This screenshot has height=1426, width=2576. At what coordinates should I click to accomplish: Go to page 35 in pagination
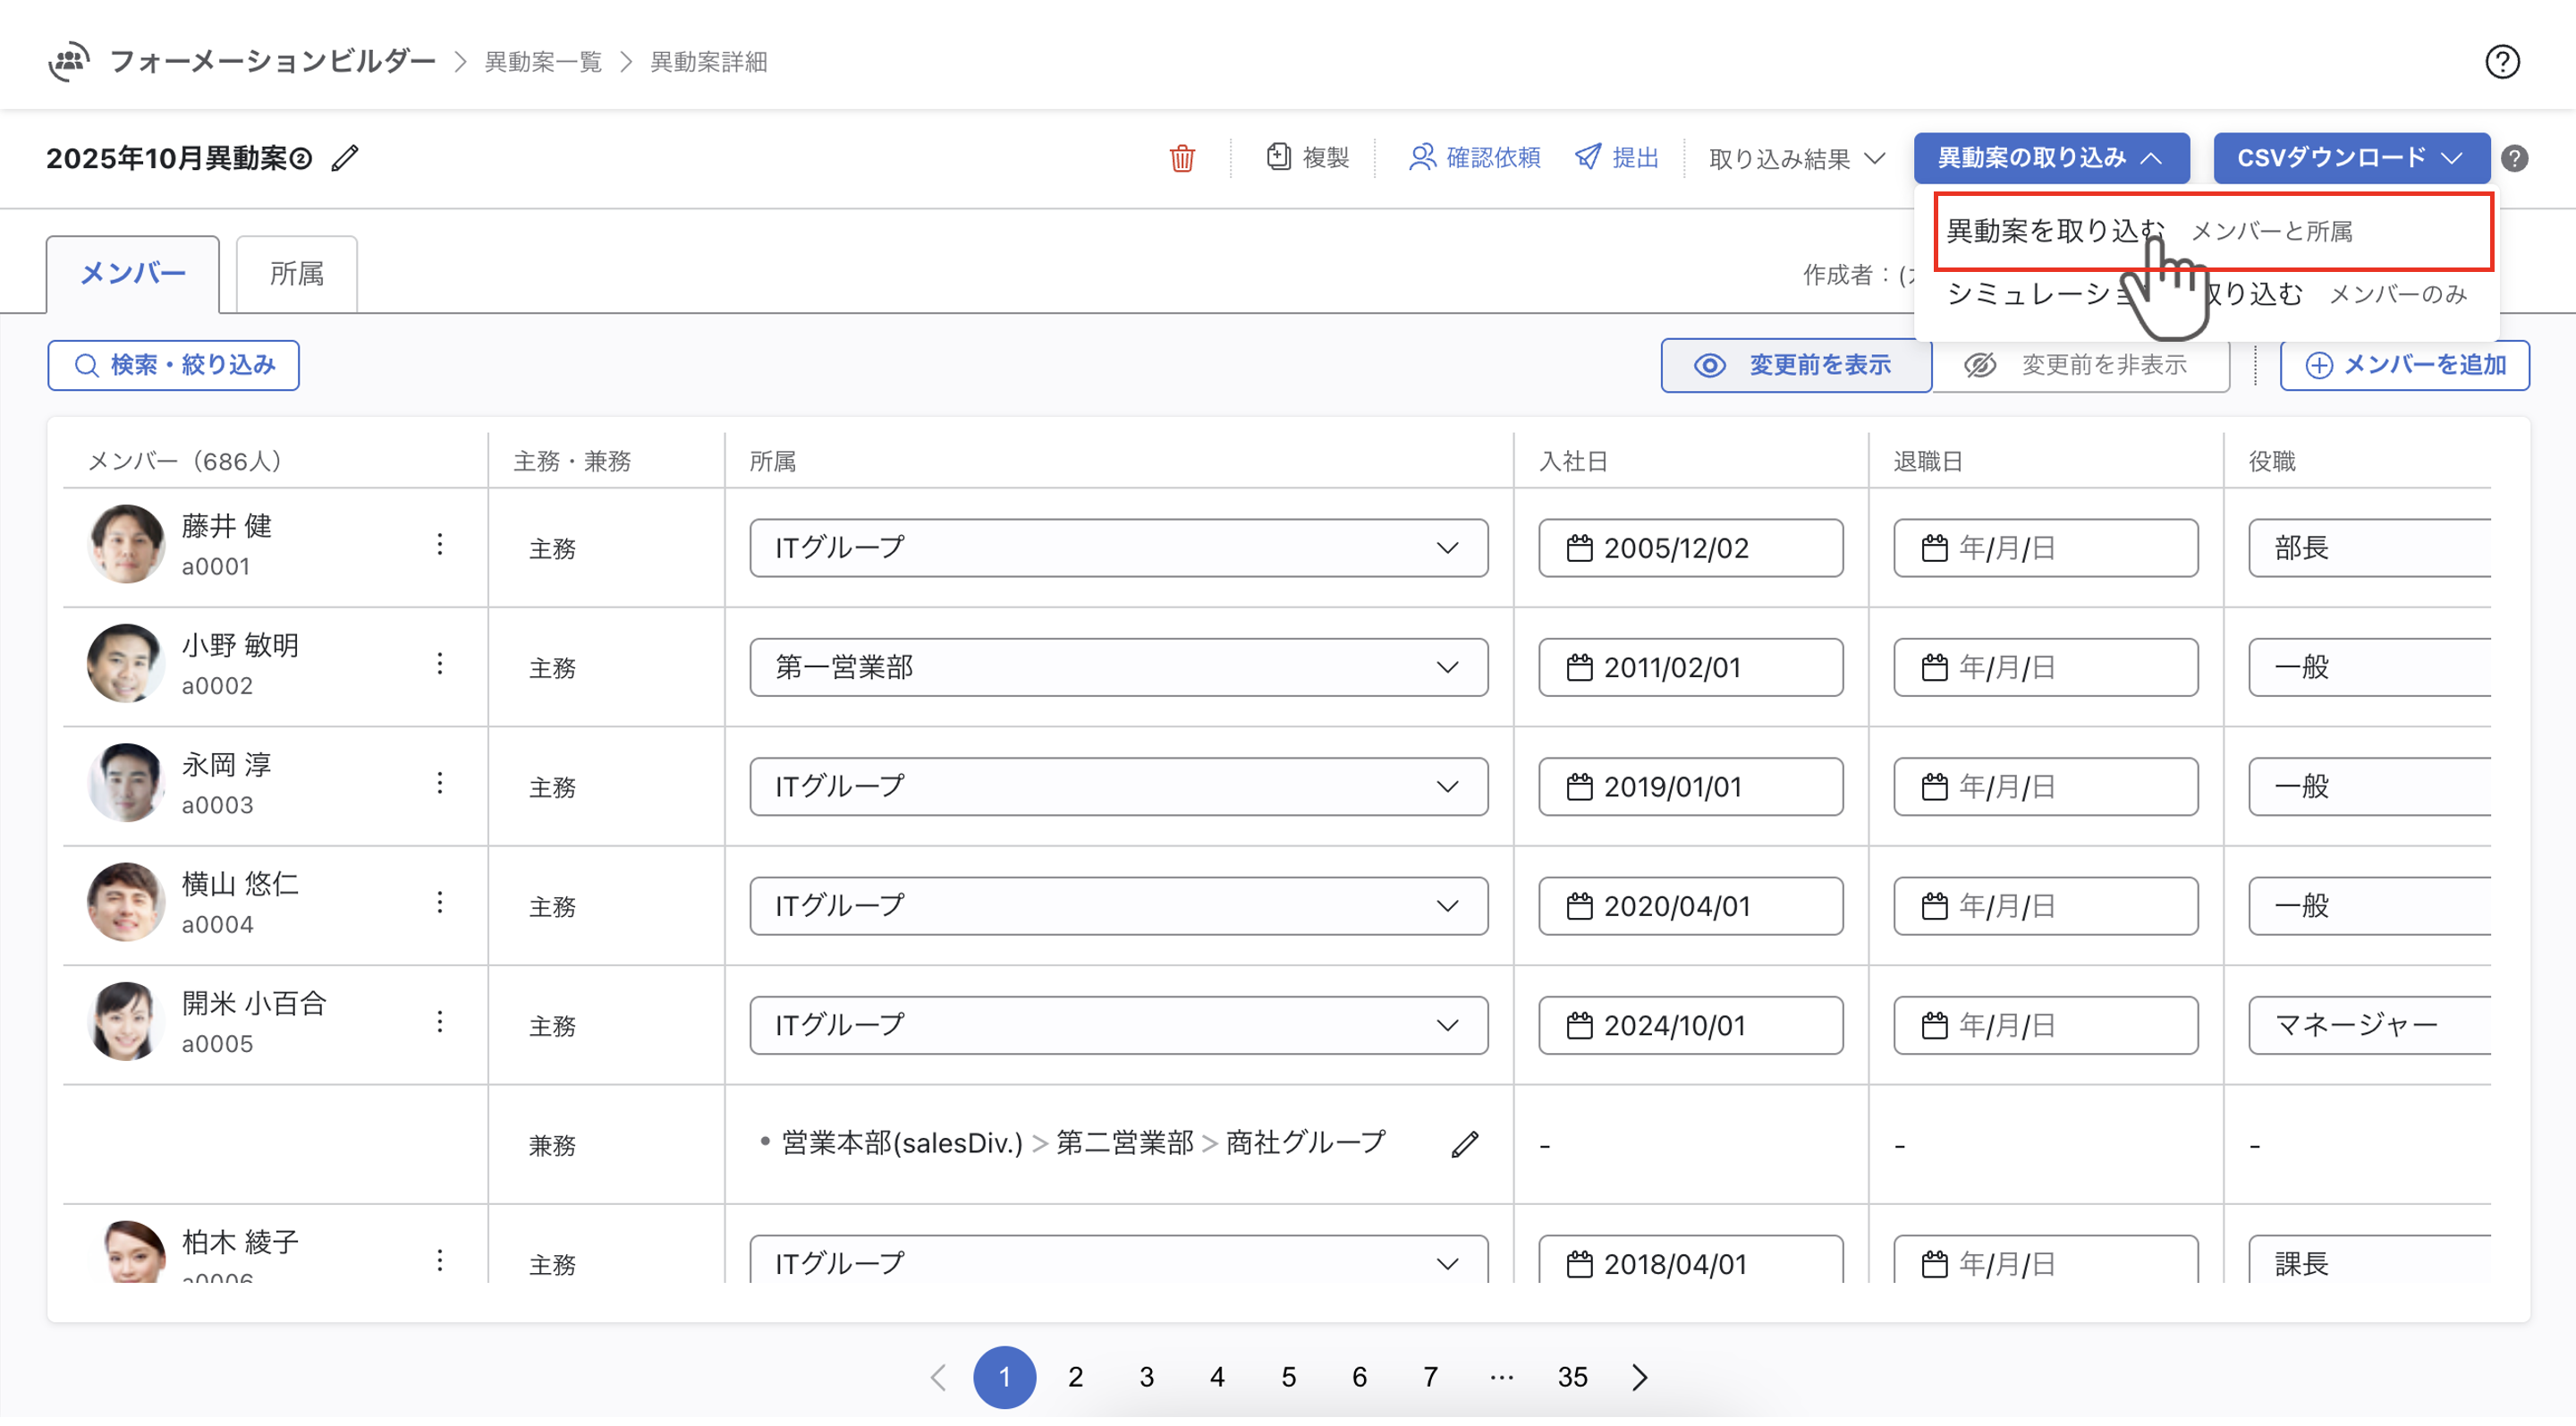point(1572,1378)
